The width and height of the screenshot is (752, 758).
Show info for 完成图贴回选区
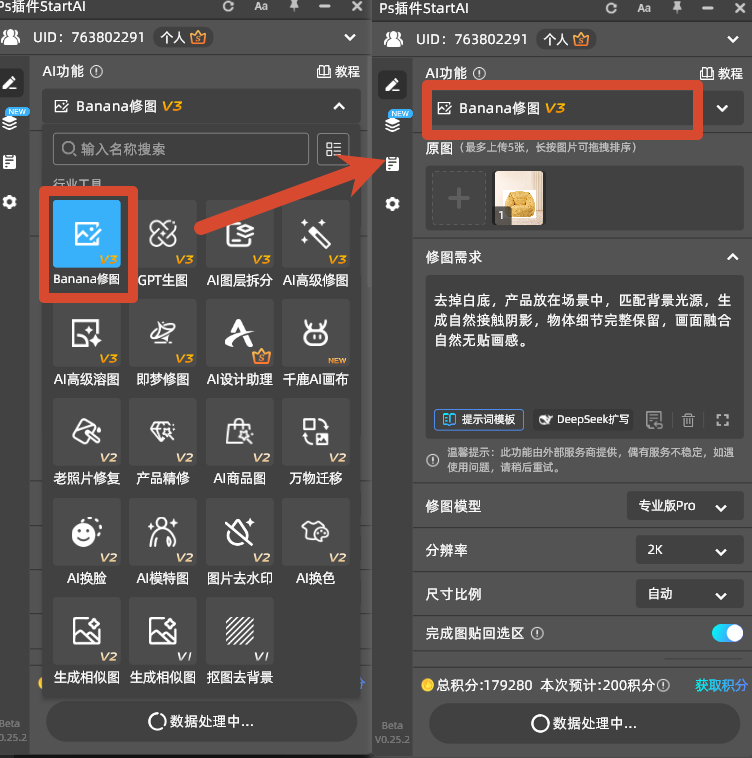[537, 633]
